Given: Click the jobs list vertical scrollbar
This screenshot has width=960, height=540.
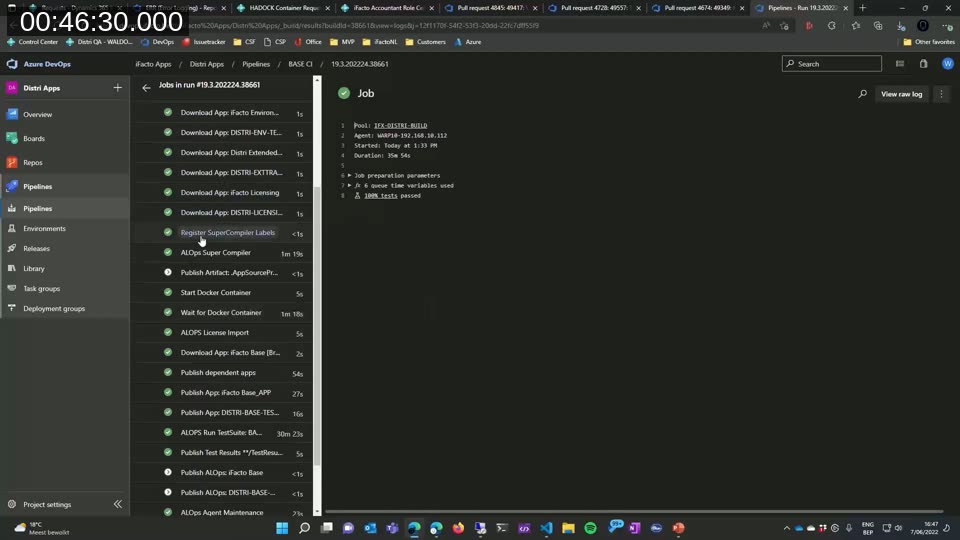Looking at the screenshot, I should (317, 324).
